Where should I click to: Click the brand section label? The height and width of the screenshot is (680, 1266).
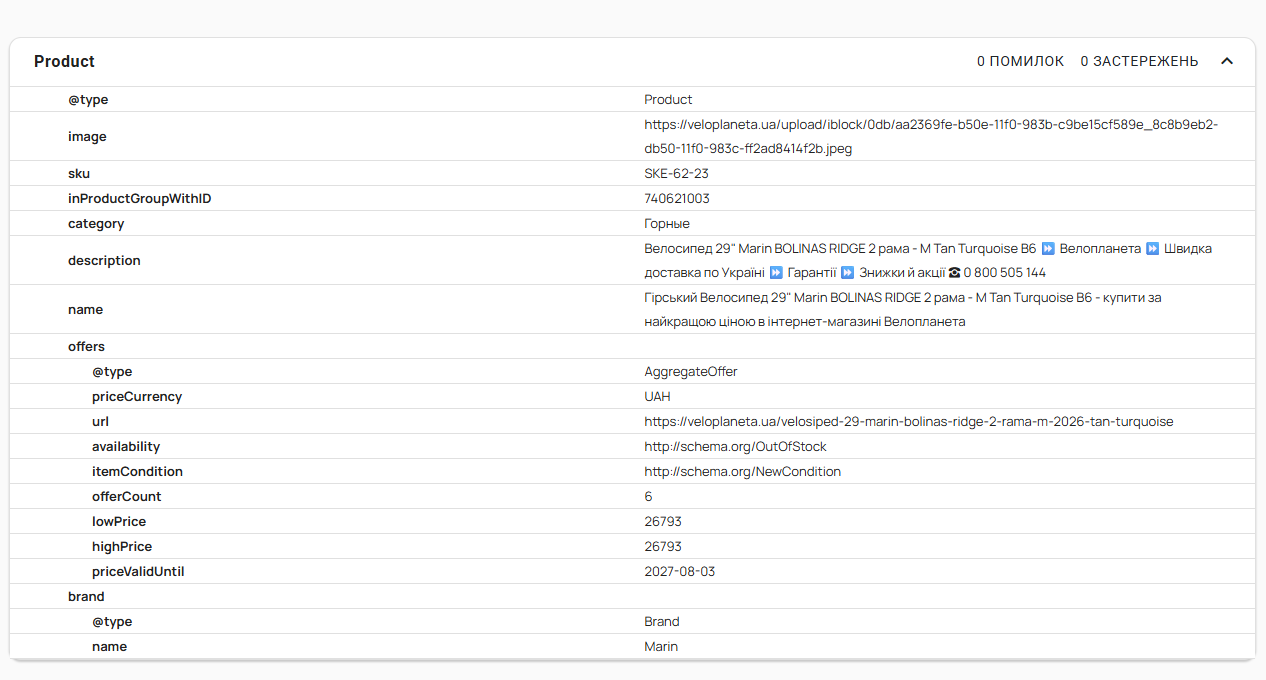(x=86, y=597)
